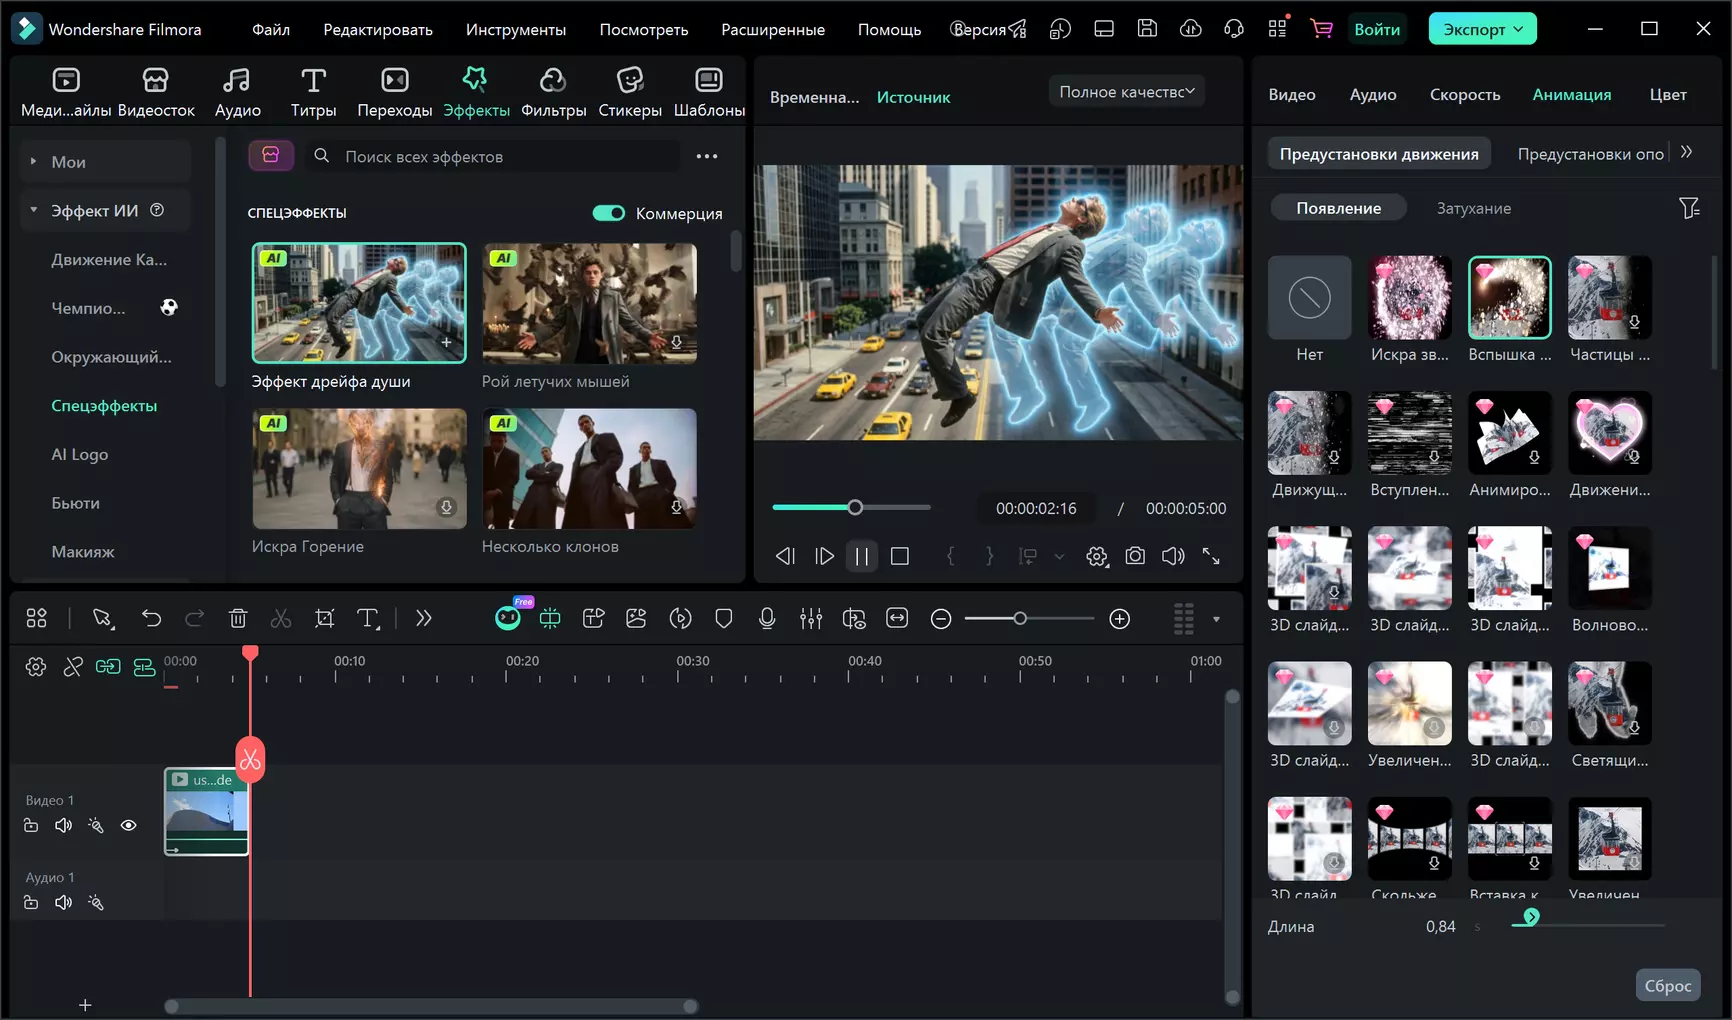Lock the Аудио 1 track
Image resolution: width=1732 pixels, height=1020 pixels.
(x=31, y=902)
